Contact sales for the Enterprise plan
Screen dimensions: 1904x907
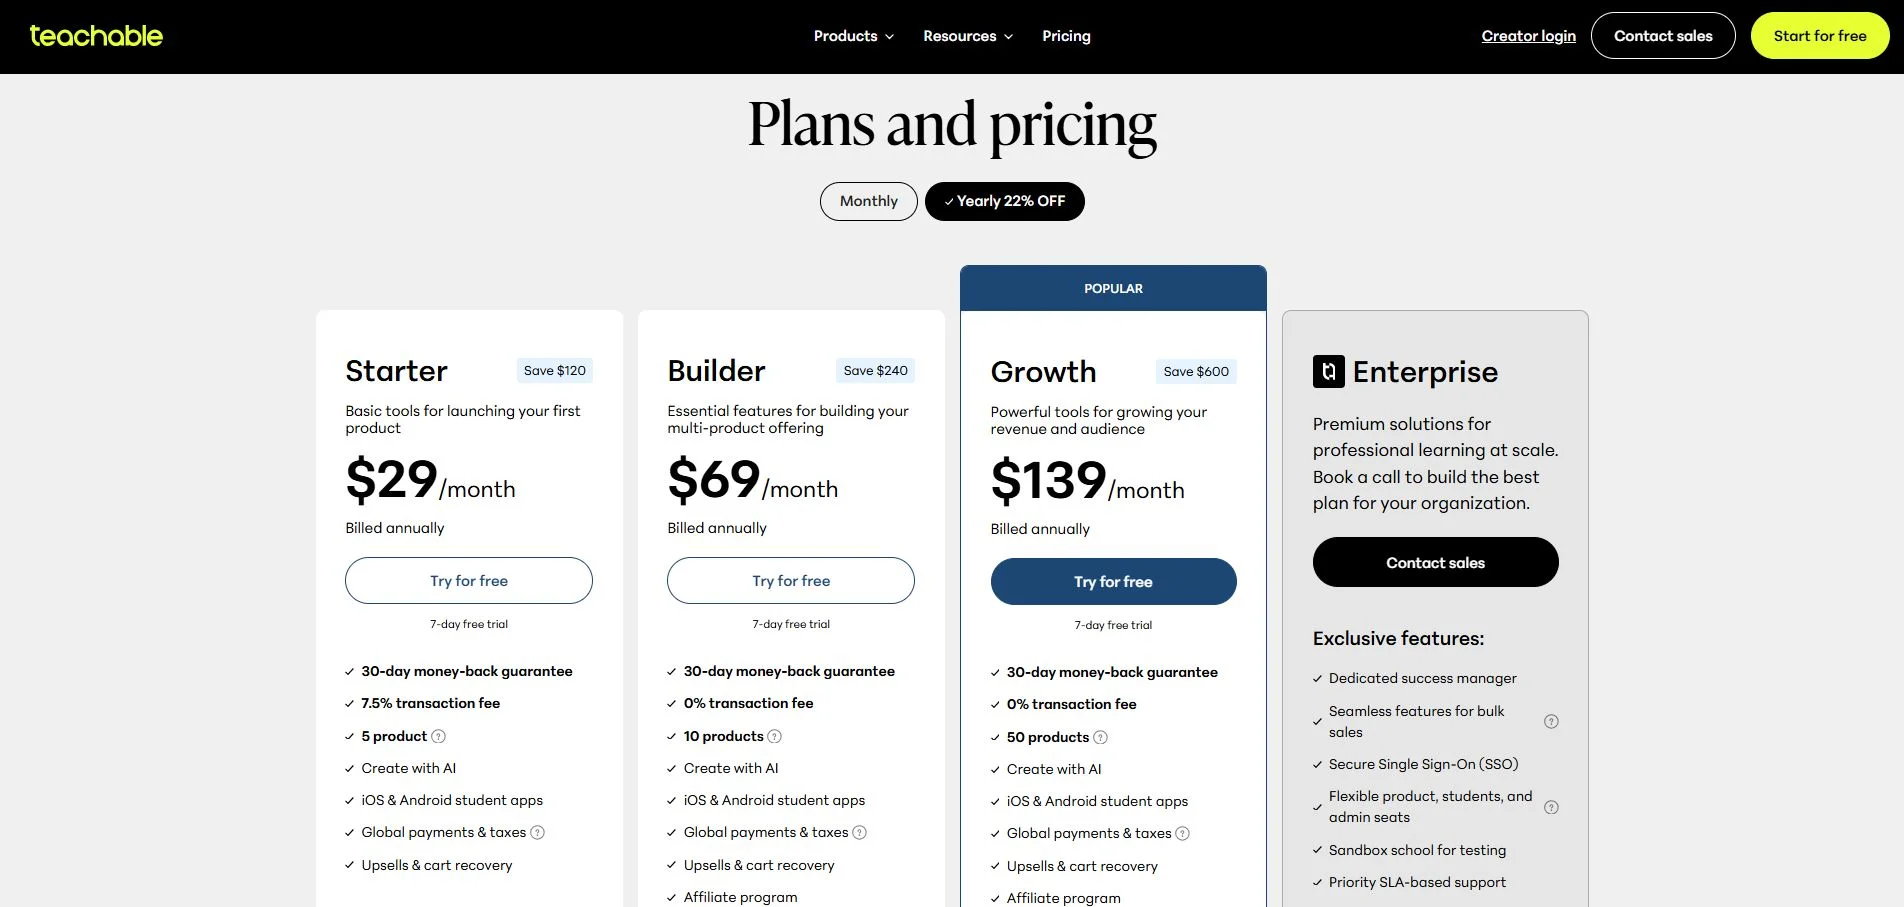pyautogui.click(x=1435, y=562)
